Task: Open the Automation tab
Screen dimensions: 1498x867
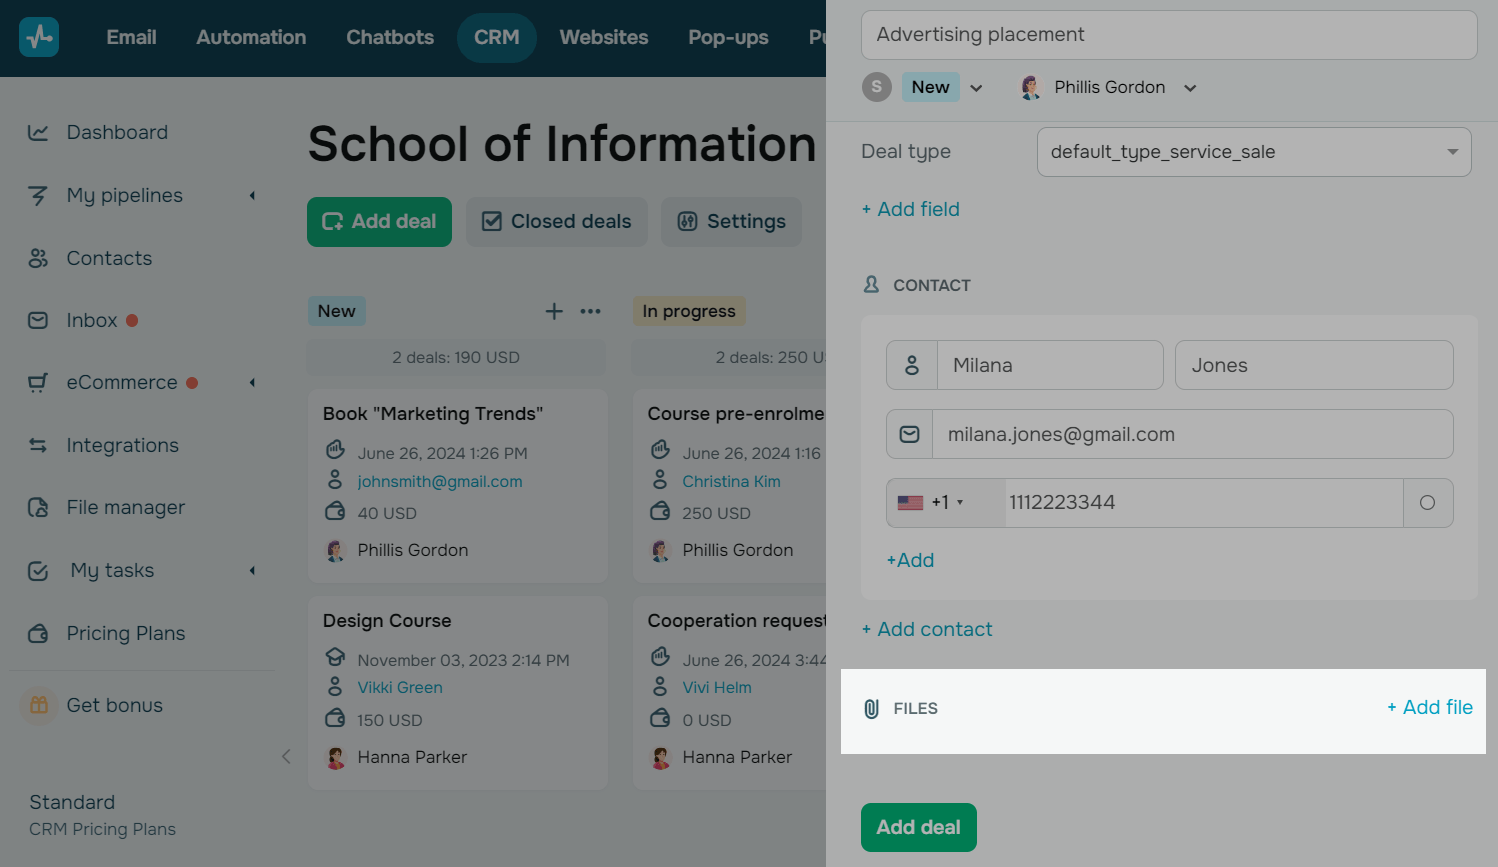Action: click(251, 38)
